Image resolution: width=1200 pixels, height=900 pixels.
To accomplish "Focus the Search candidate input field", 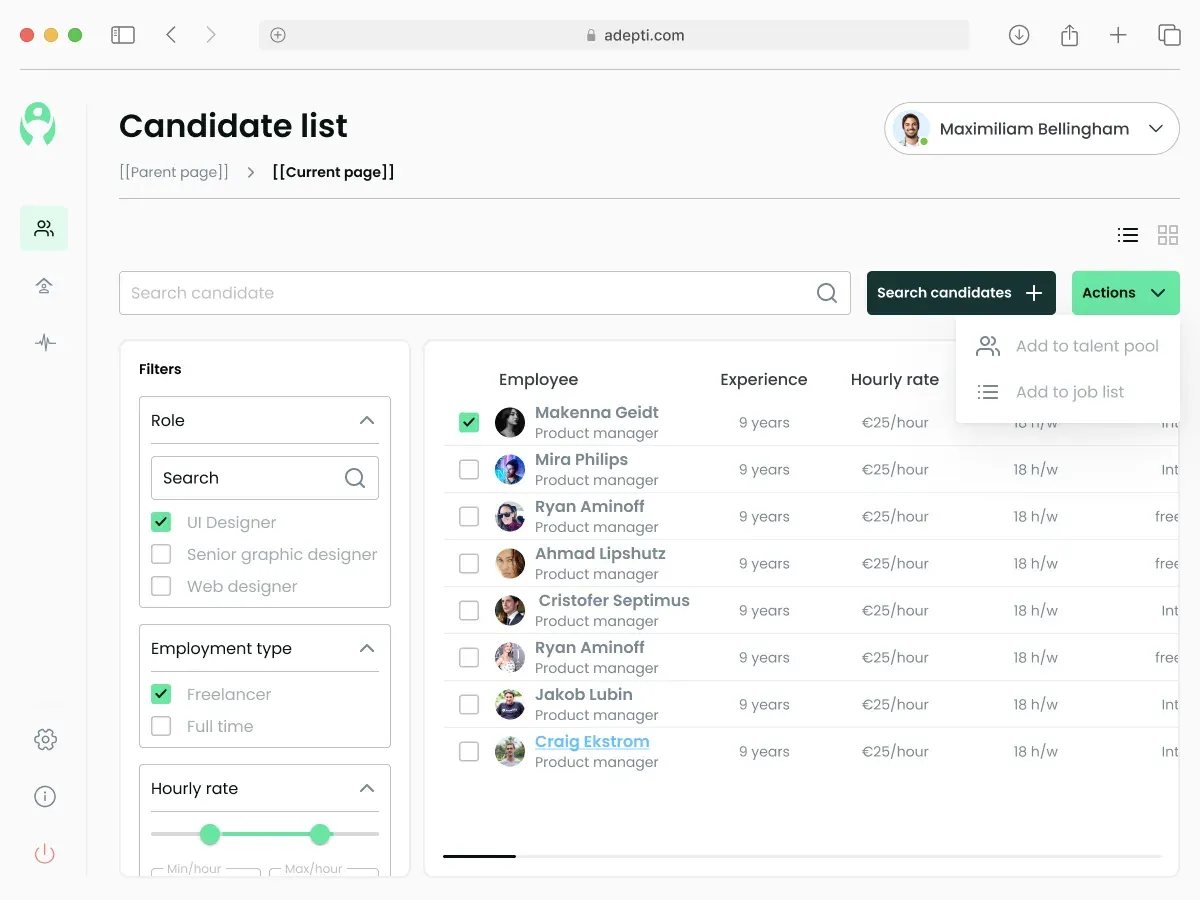I will click(x=484, y=293).
